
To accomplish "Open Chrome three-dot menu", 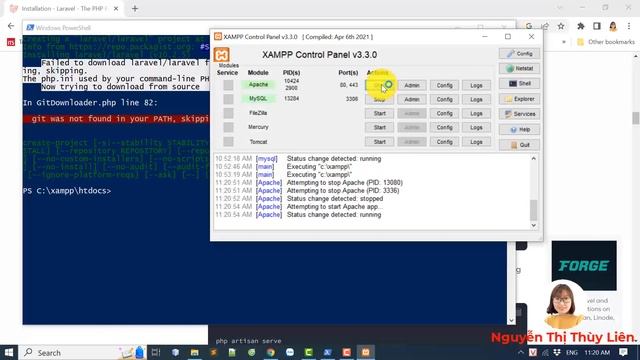I will (x=629, y=26).
